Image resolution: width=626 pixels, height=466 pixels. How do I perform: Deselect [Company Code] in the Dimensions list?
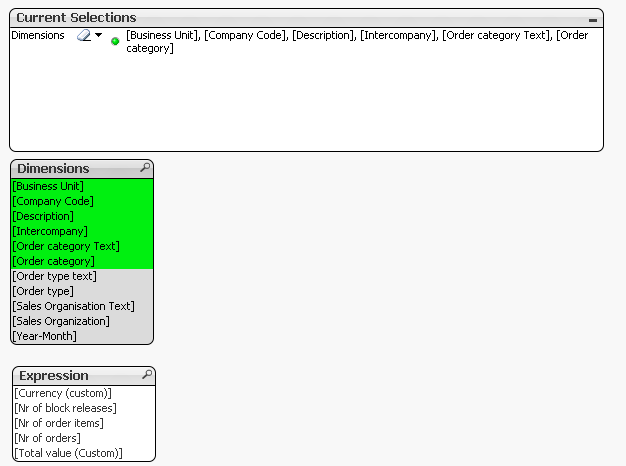[x=82, y=201]
